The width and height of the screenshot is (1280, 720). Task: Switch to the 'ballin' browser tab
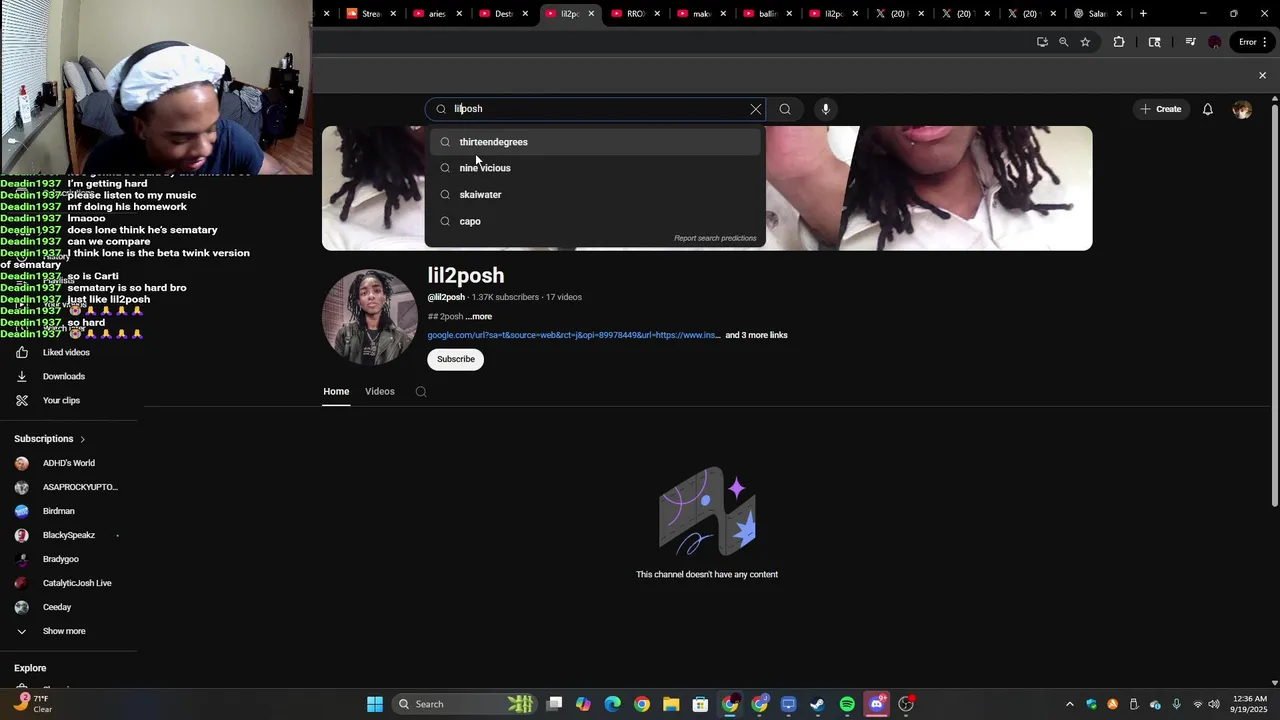767,14
